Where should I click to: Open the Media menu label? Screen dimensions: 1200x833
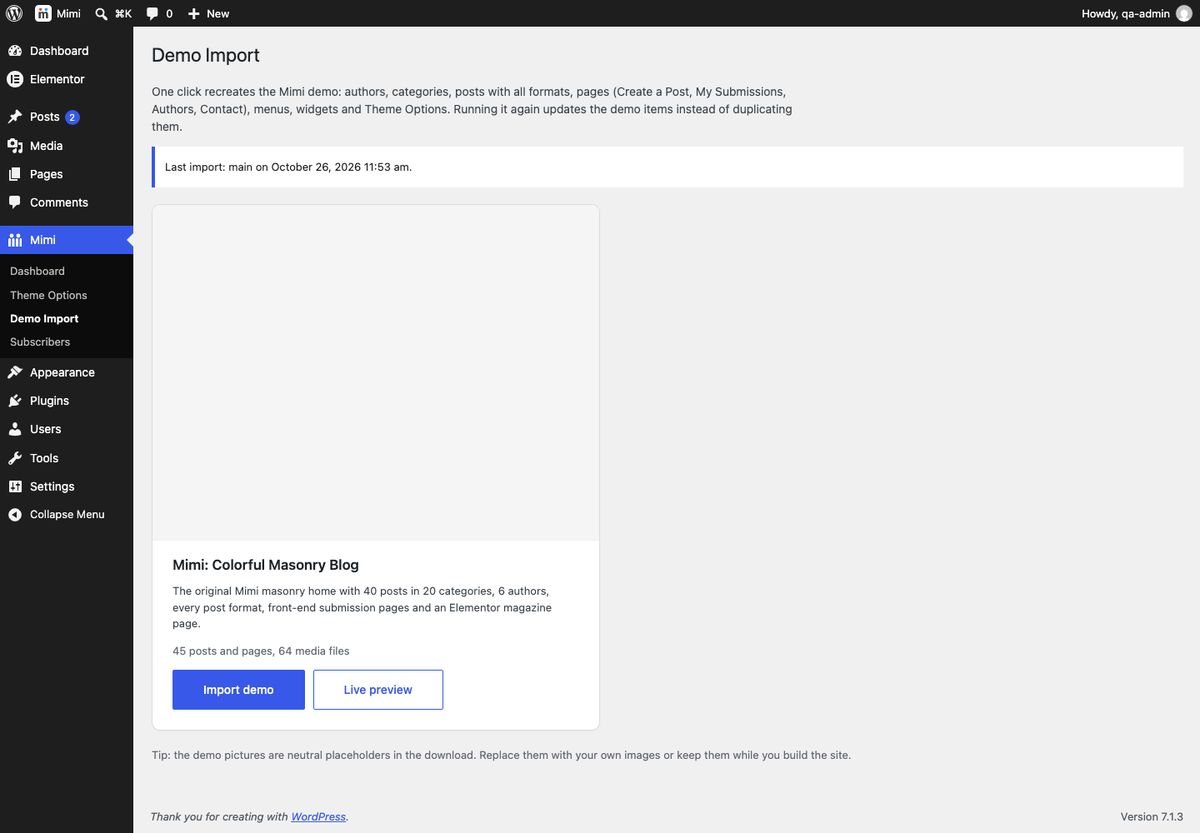point(46,146)
